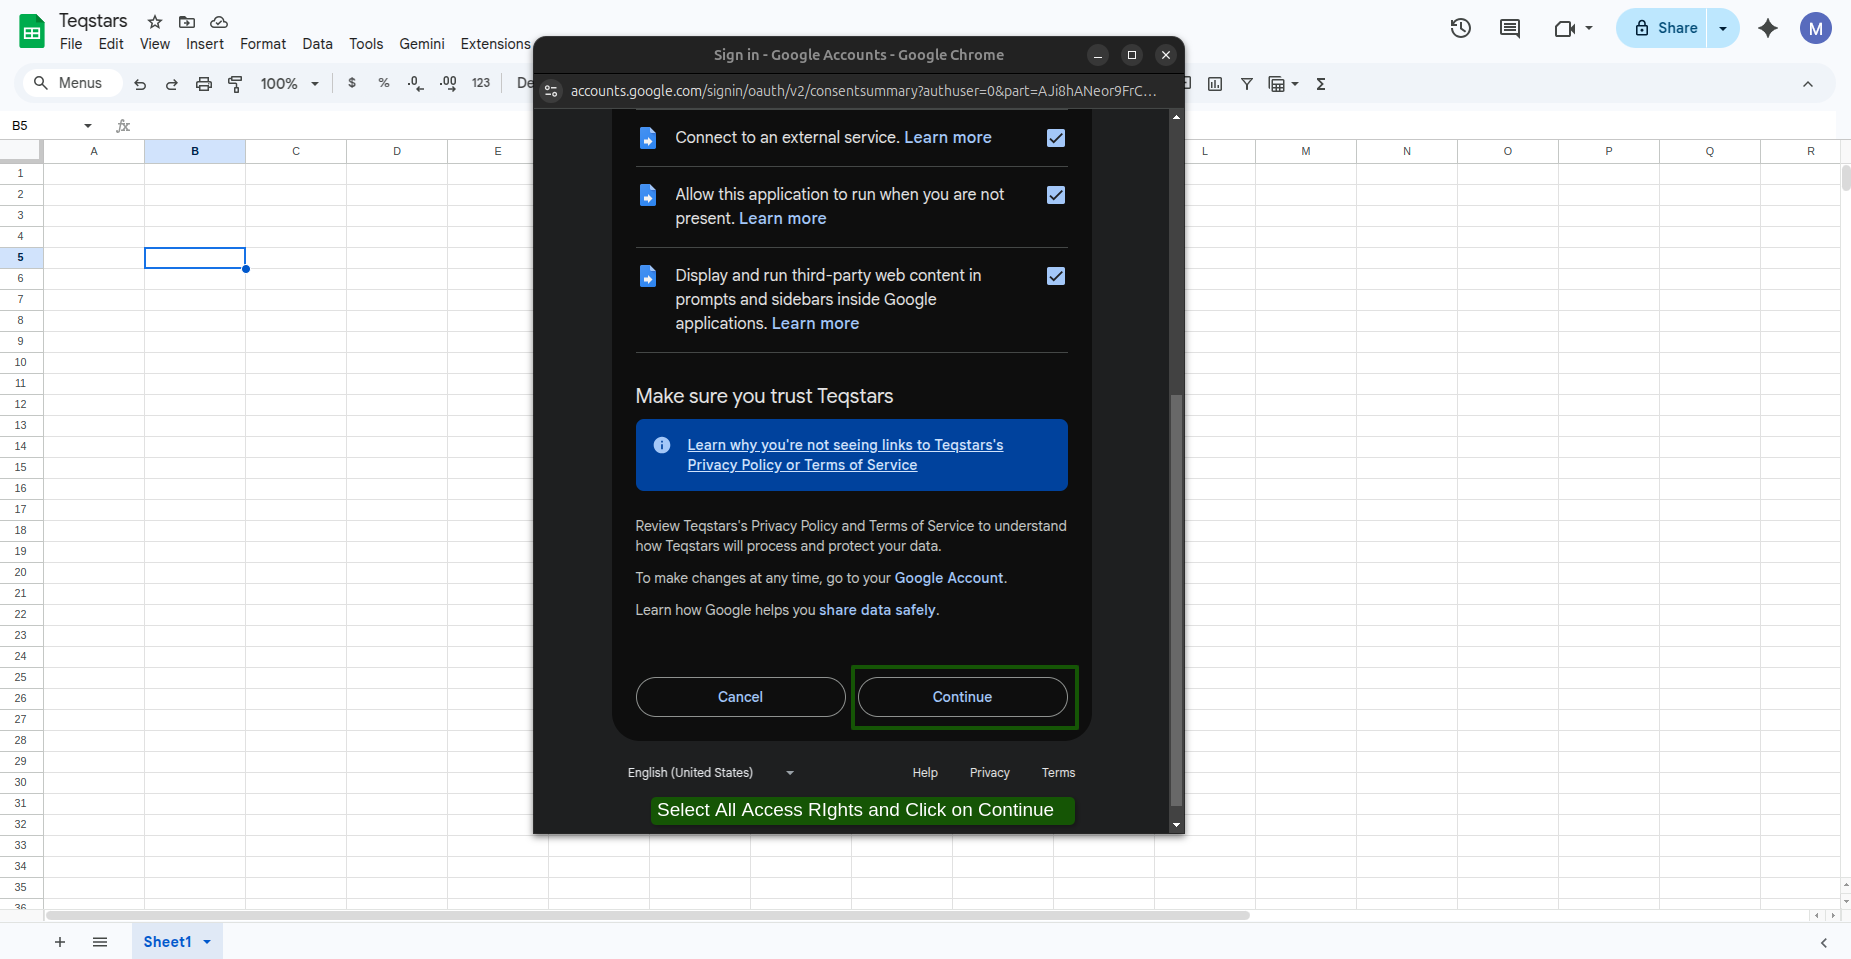
Task: Click the spreadsheet horizontal scrollbar
Action: (x=648, y=915)
